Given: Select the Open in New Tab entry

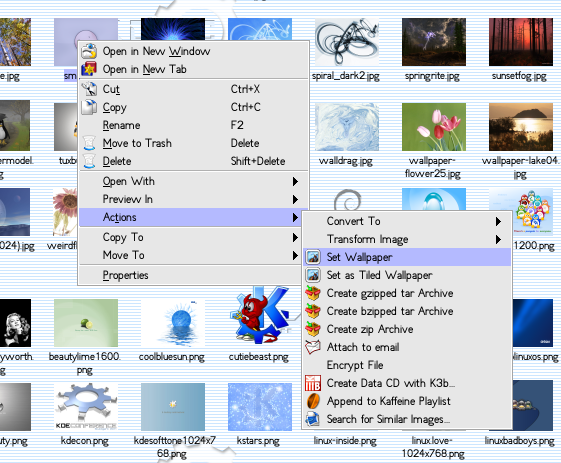Looking at the screenshot, I should [194, 69].
